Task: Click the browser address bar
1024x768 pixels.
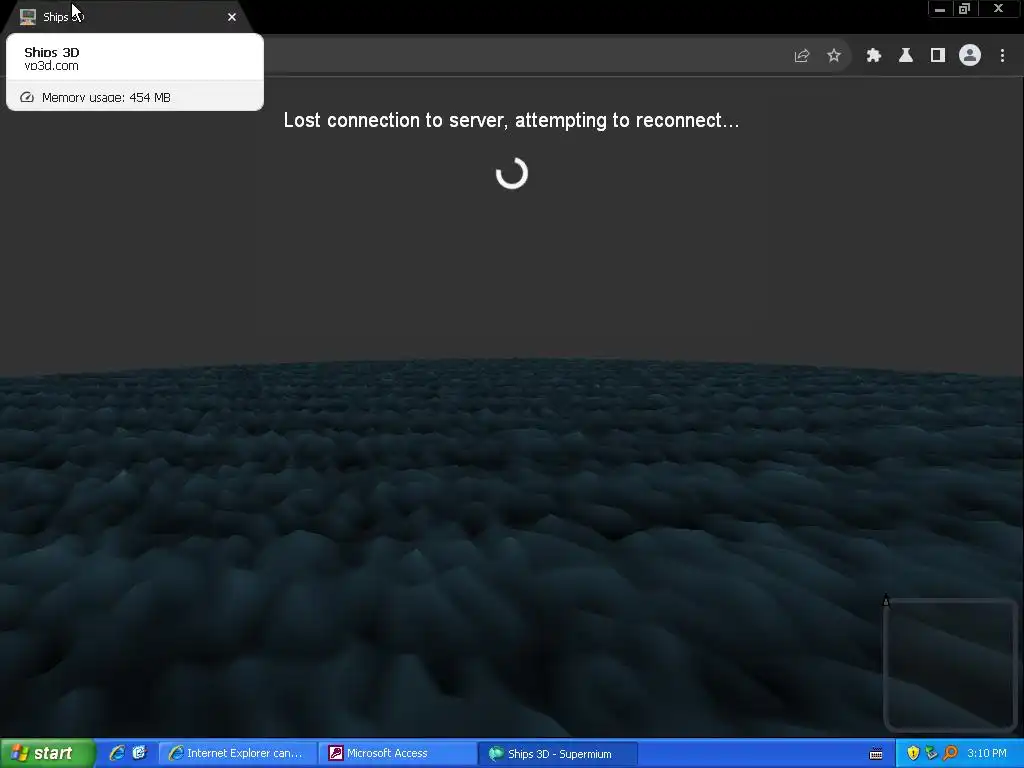Action: coord(522,56)
